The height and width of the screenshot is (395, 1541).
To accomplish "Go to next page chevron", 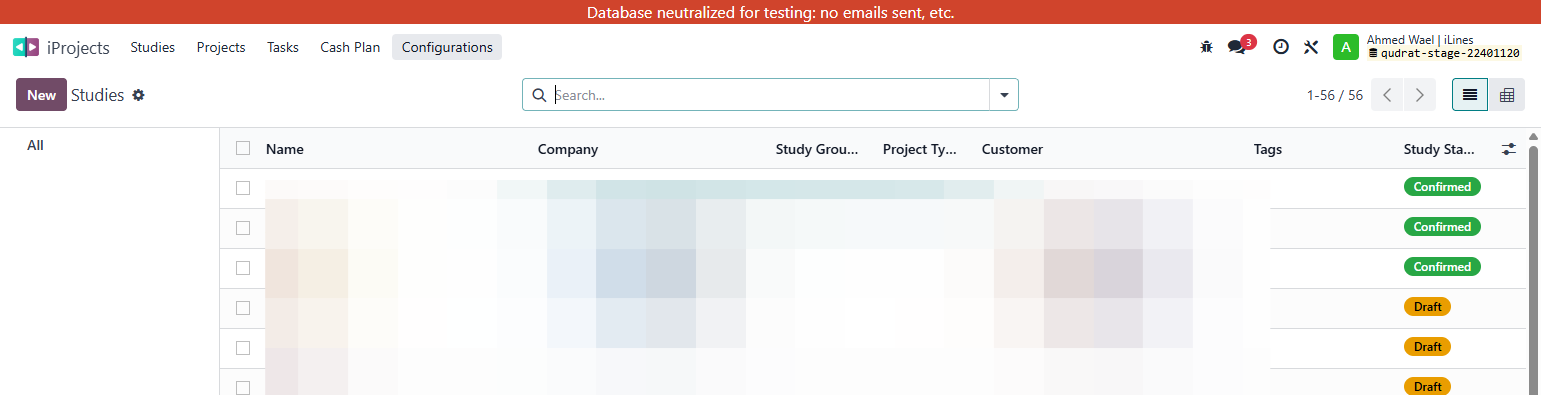I will [1419, 95].
